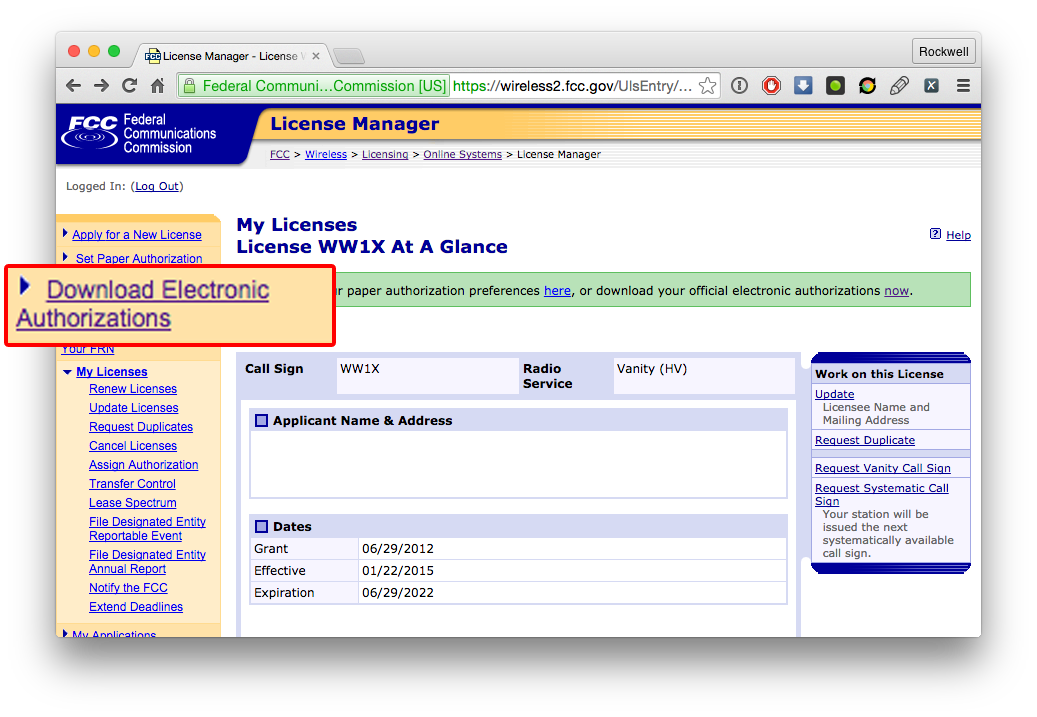Toggle the Applicant Name & Address section box

[x=262, y=421]
